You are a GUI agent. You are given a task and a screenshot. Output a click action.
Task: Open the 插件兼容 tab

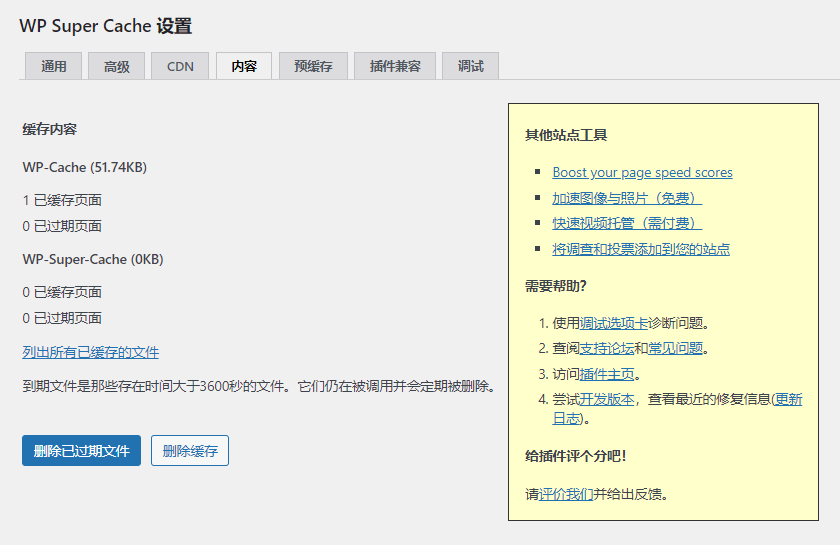(395, 66)
